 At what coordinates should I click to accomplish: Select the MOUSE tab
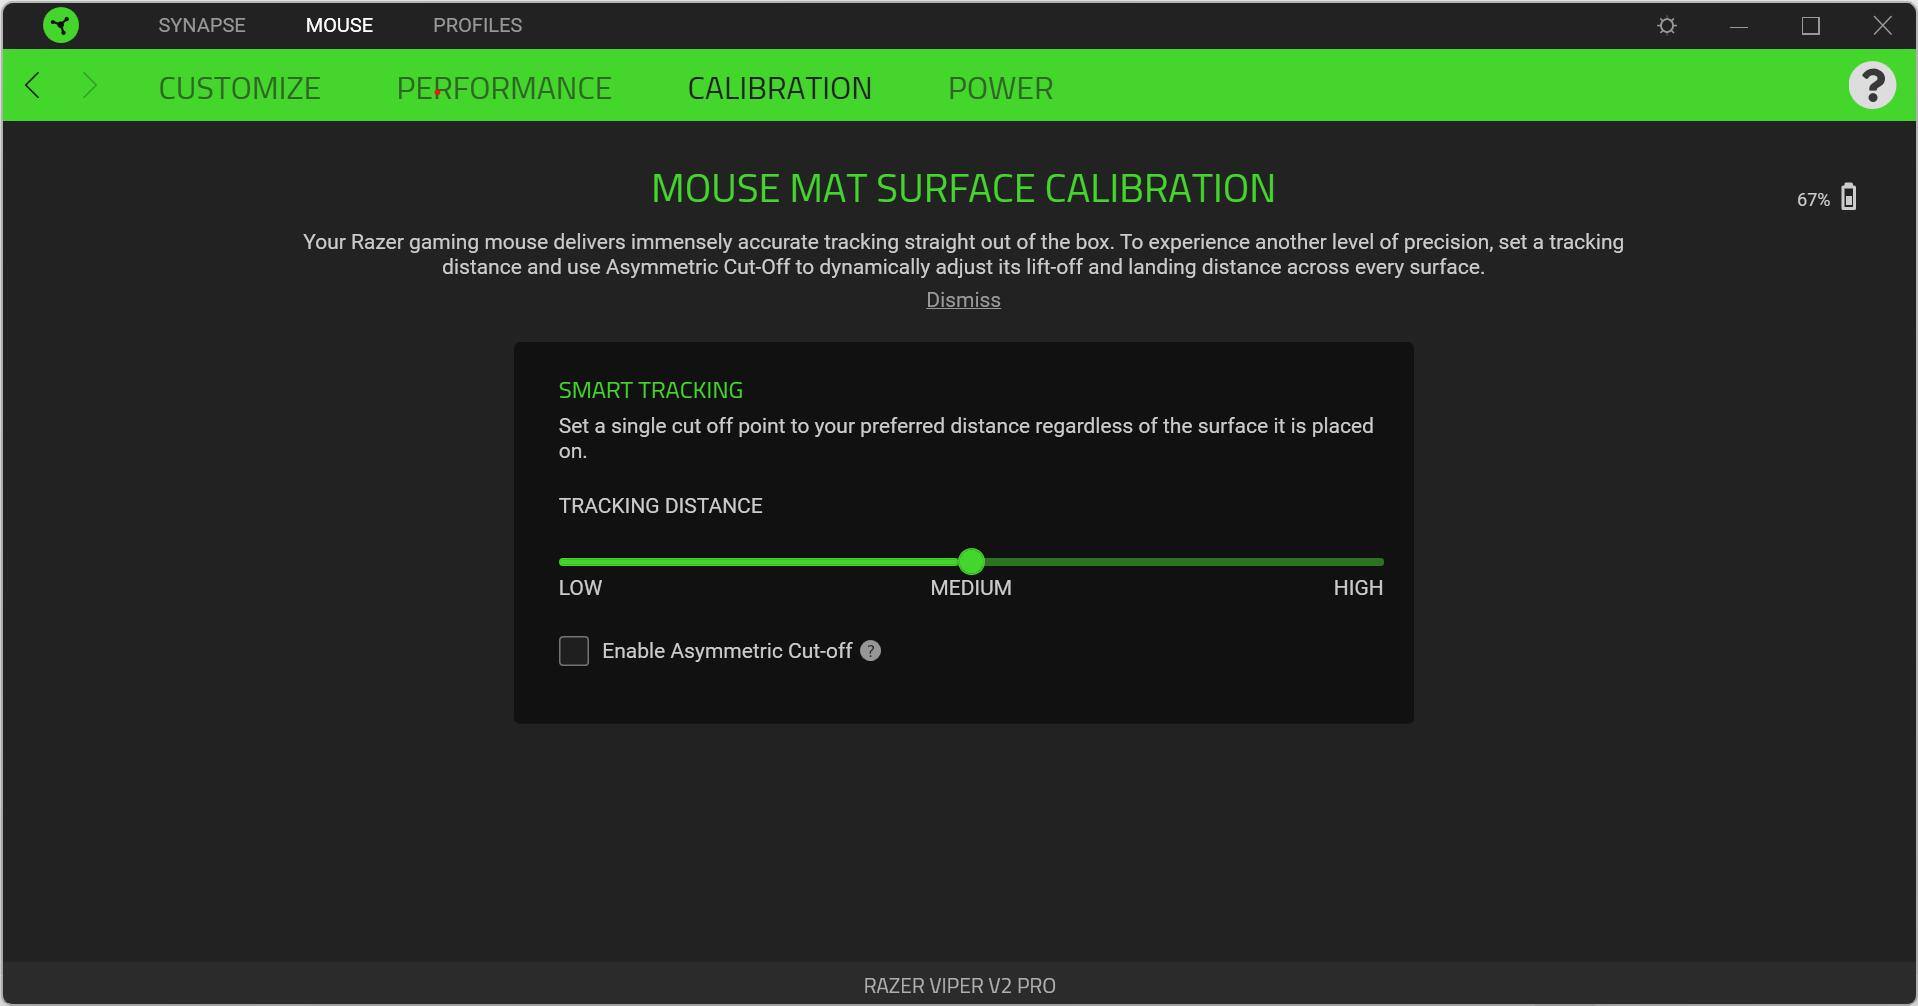pos(339,25)
